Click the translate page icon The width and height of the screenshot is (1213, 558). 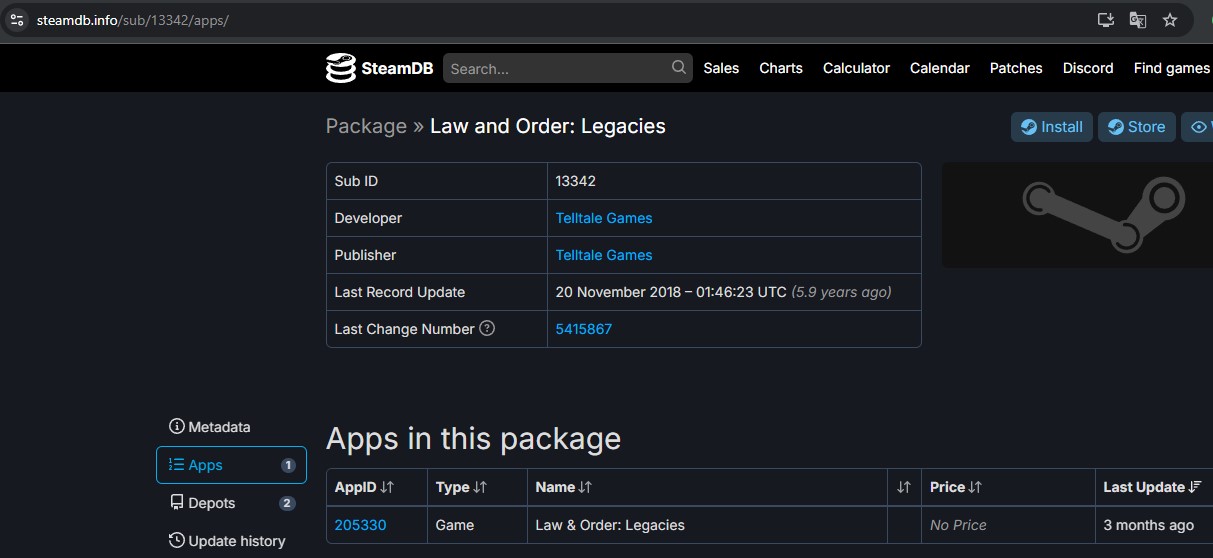point(1137,20)
